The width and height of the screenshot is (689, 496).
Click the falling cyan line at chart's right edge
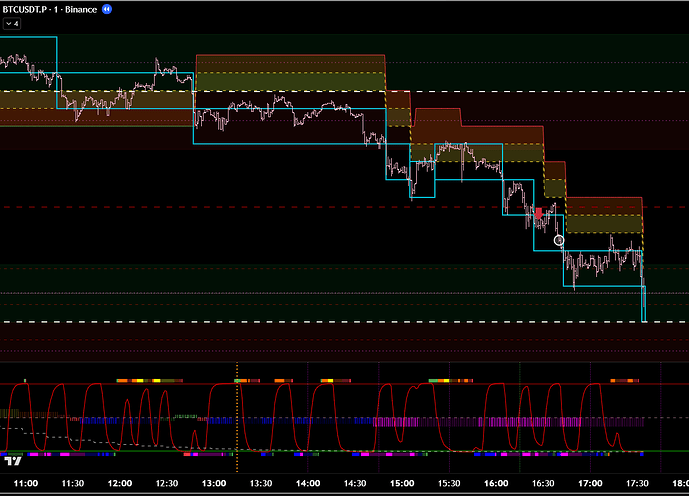click(x=644, y=303)
